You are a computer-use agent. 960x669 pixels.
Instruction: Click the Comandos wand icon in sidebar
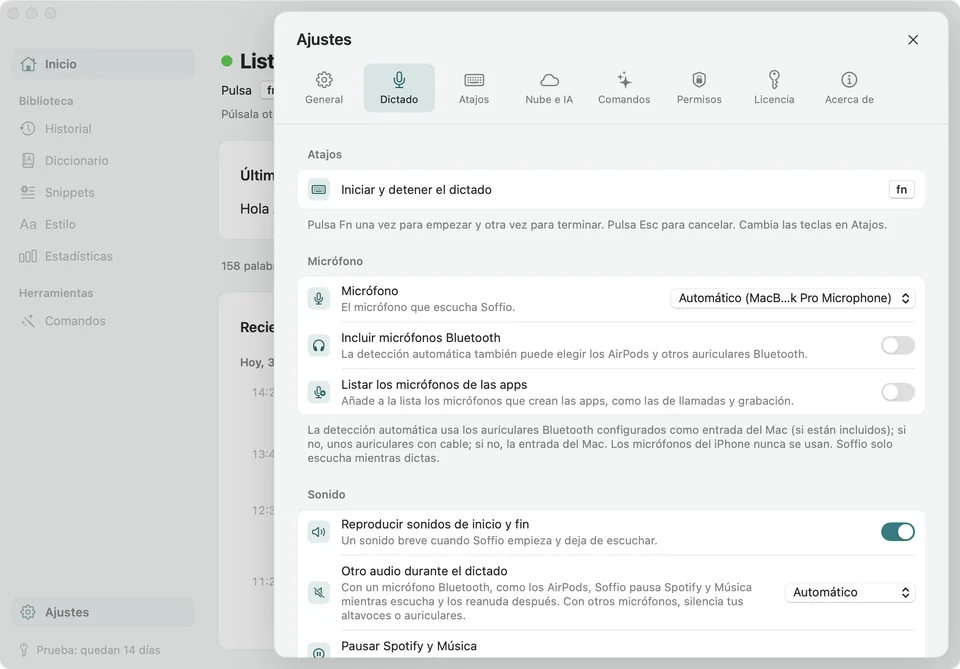pos(28,321)
